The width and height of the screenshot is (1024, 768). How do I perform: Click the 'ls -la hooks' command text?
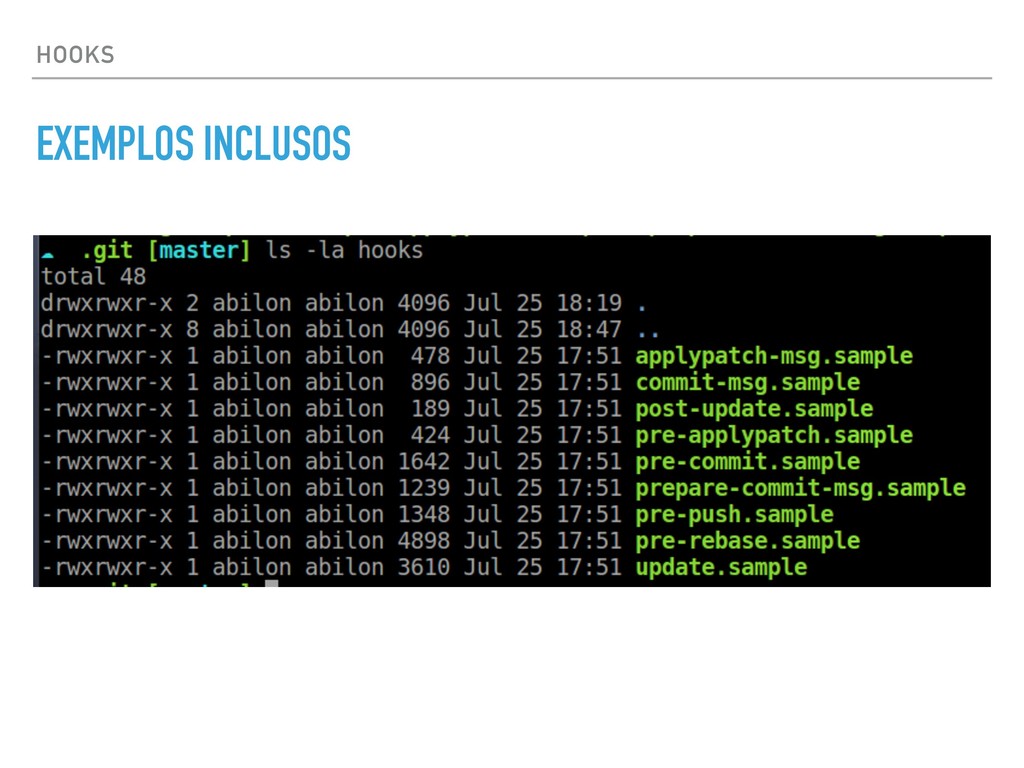[344, 250]
